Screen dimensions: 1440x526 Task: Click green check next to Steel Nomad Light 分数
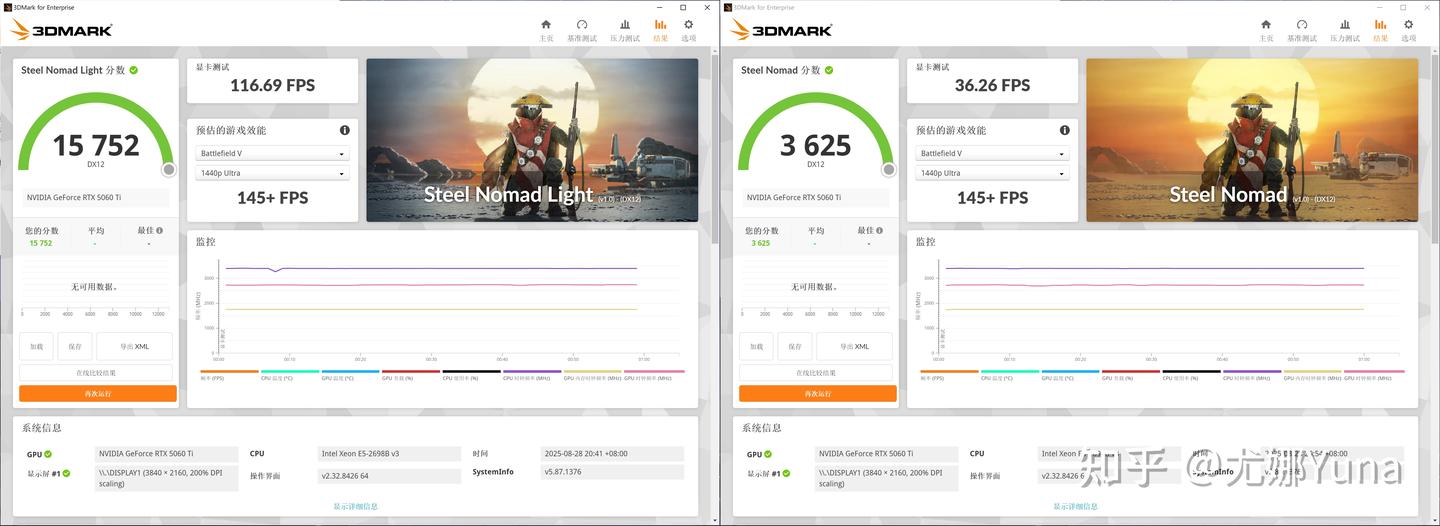133,70
